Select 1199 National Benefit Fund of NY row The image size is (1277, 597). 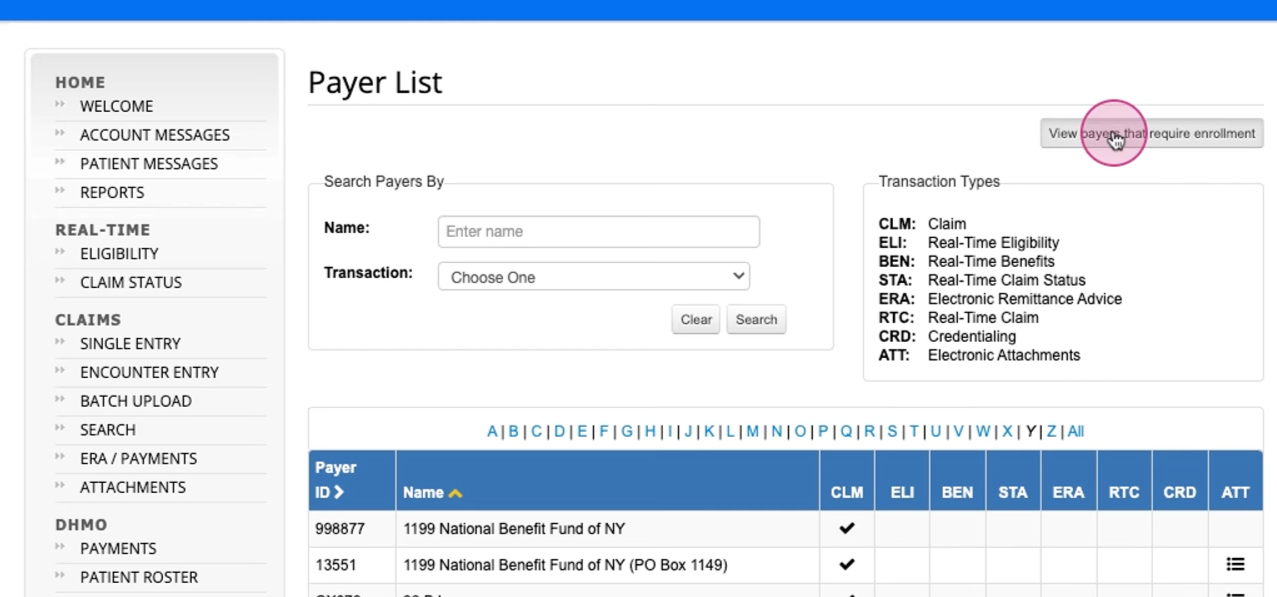(x=514, y=529)
